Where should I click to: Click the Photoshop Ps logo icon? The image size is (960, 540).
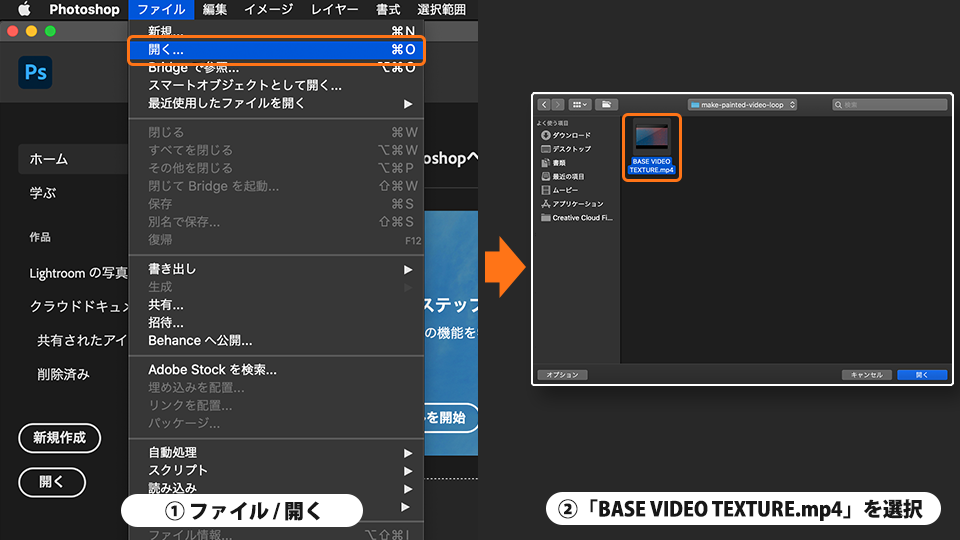[36, 72]
